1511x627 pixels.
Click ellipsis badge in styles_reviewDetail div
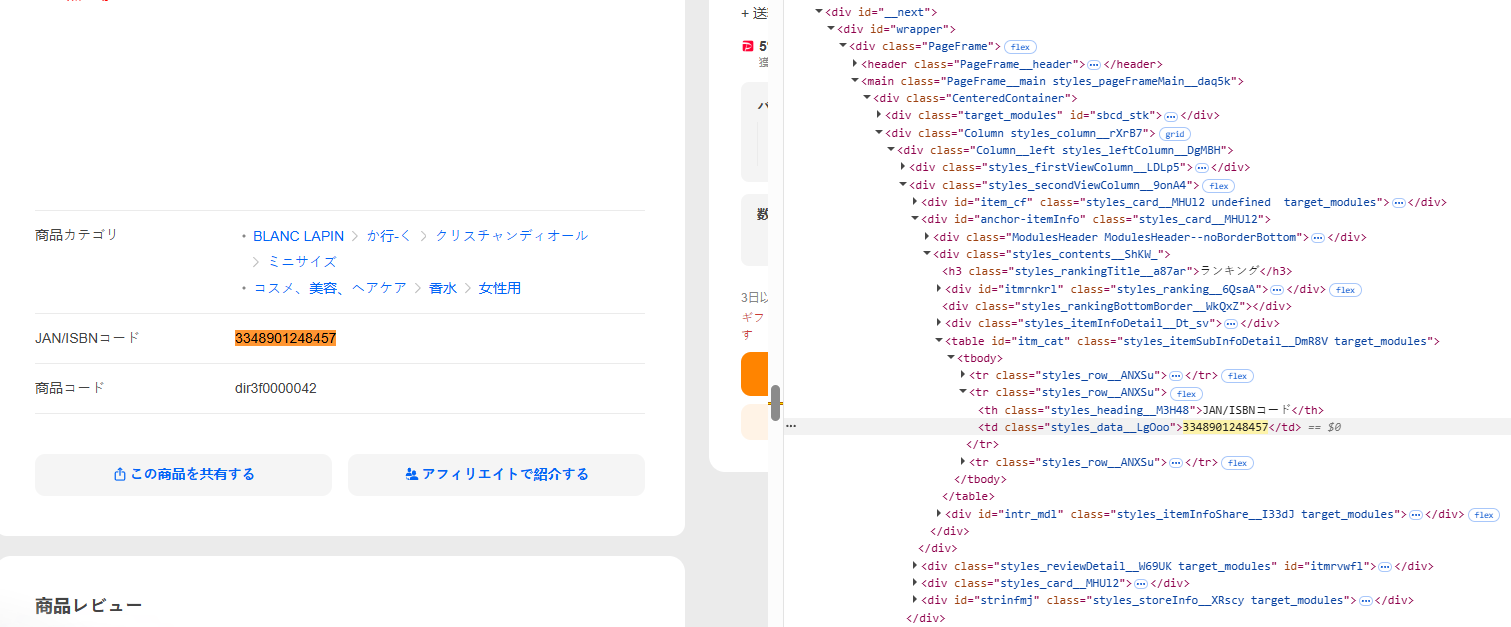point(1385,566)
